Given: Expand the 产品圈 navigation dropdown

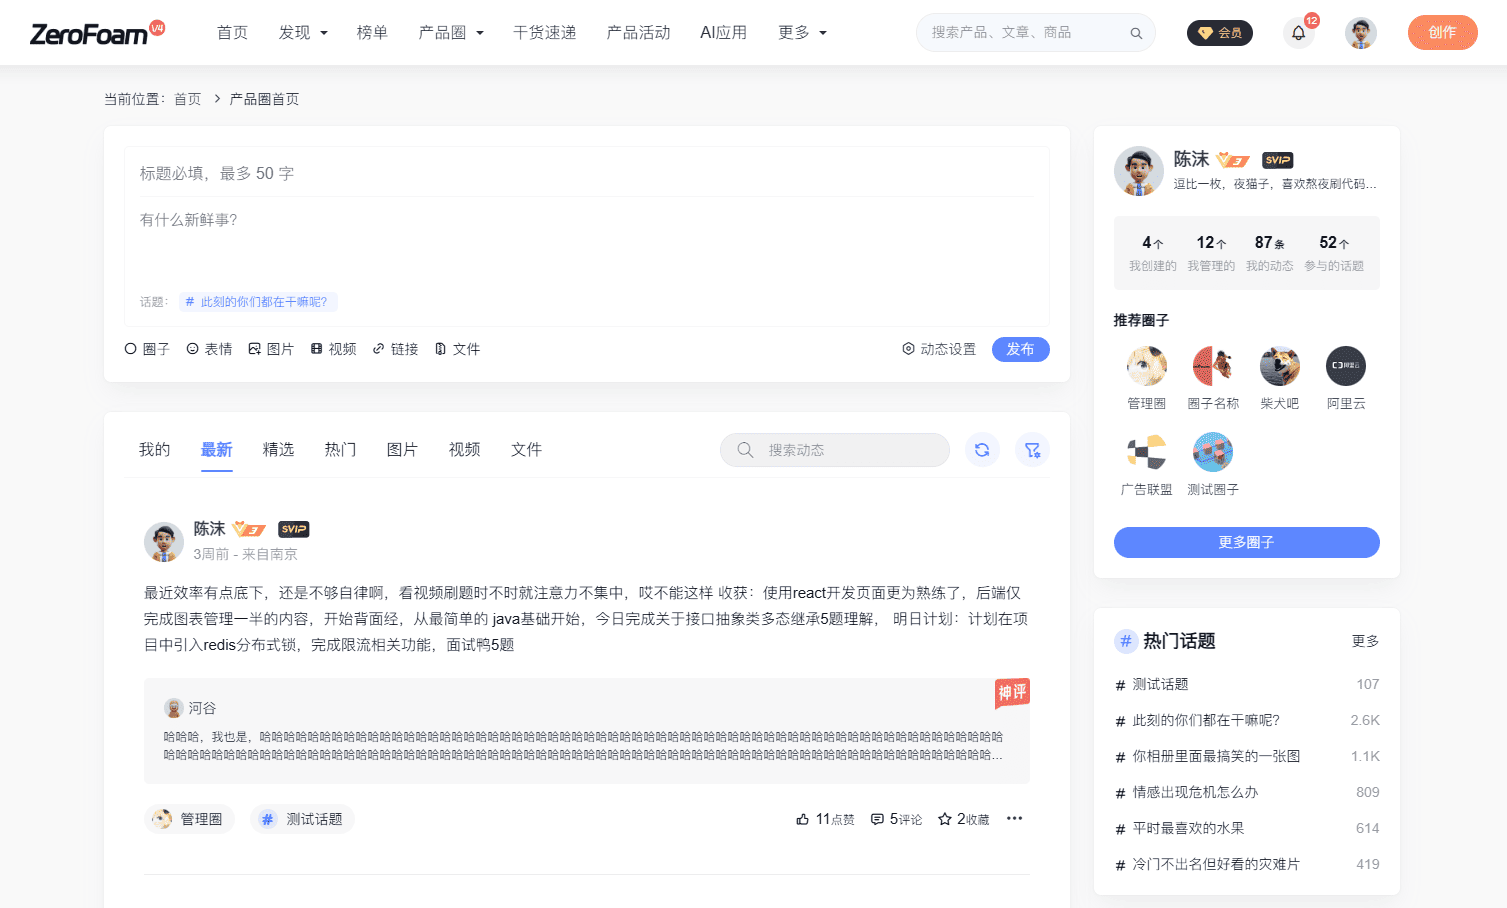Looking at the screenshot, I should point(451,32).
